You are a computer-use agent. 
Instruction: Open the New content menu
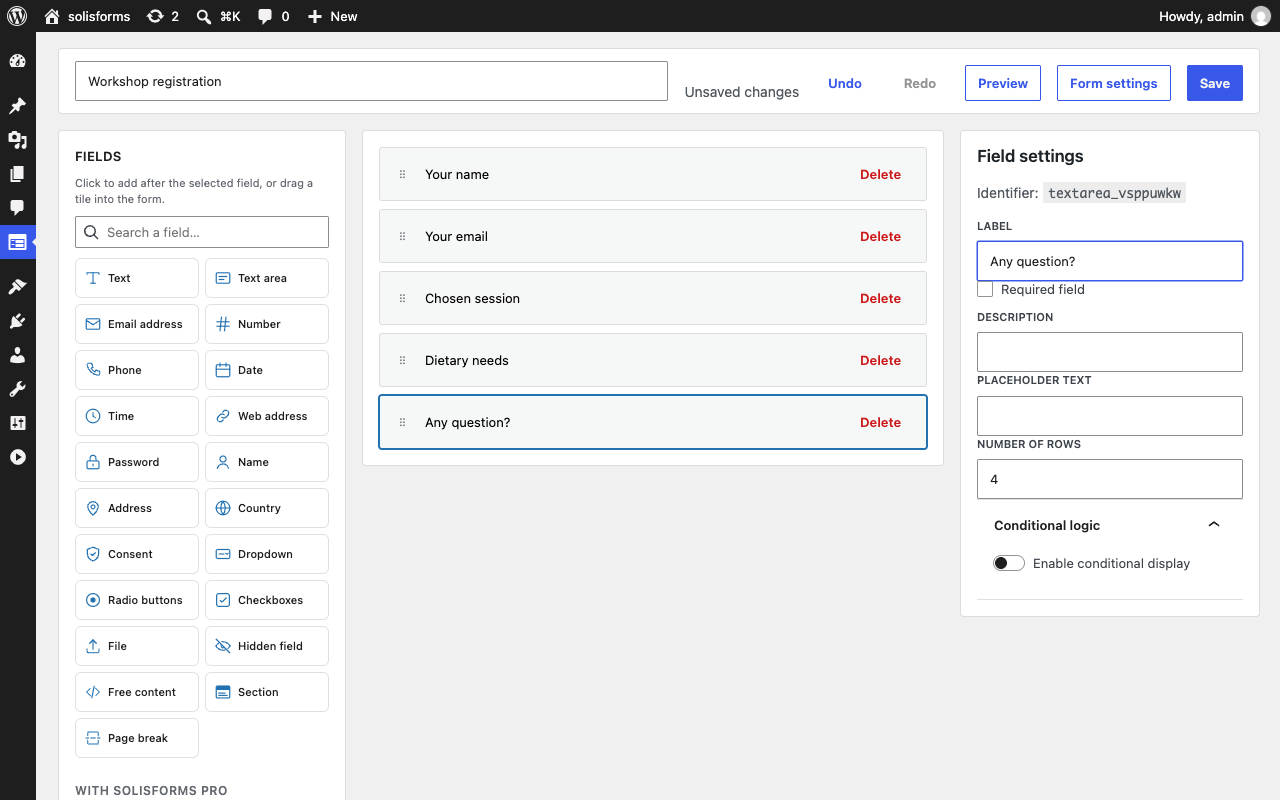[332, 16]
